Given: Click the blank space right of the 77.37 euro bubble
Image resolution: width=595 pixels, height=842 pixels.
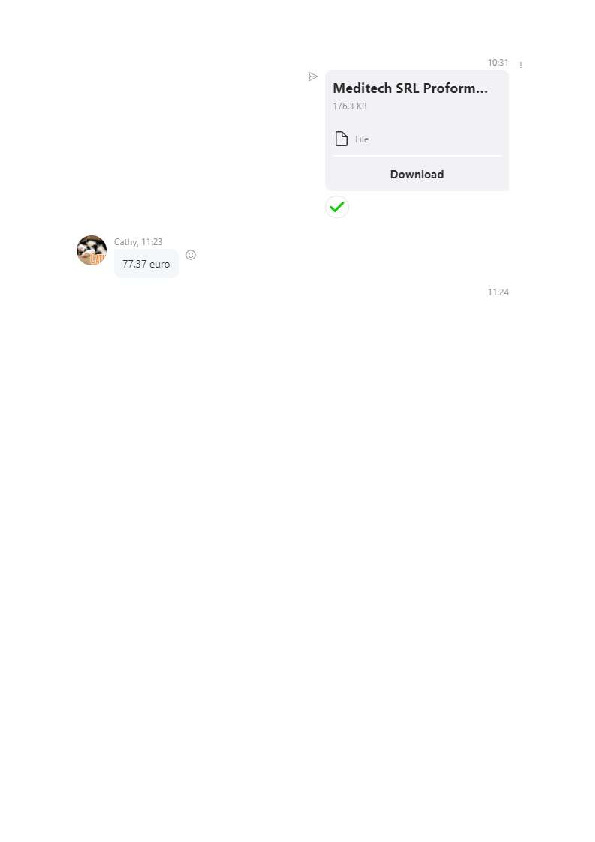Looking at the screenshot, I should coord(349,264).
